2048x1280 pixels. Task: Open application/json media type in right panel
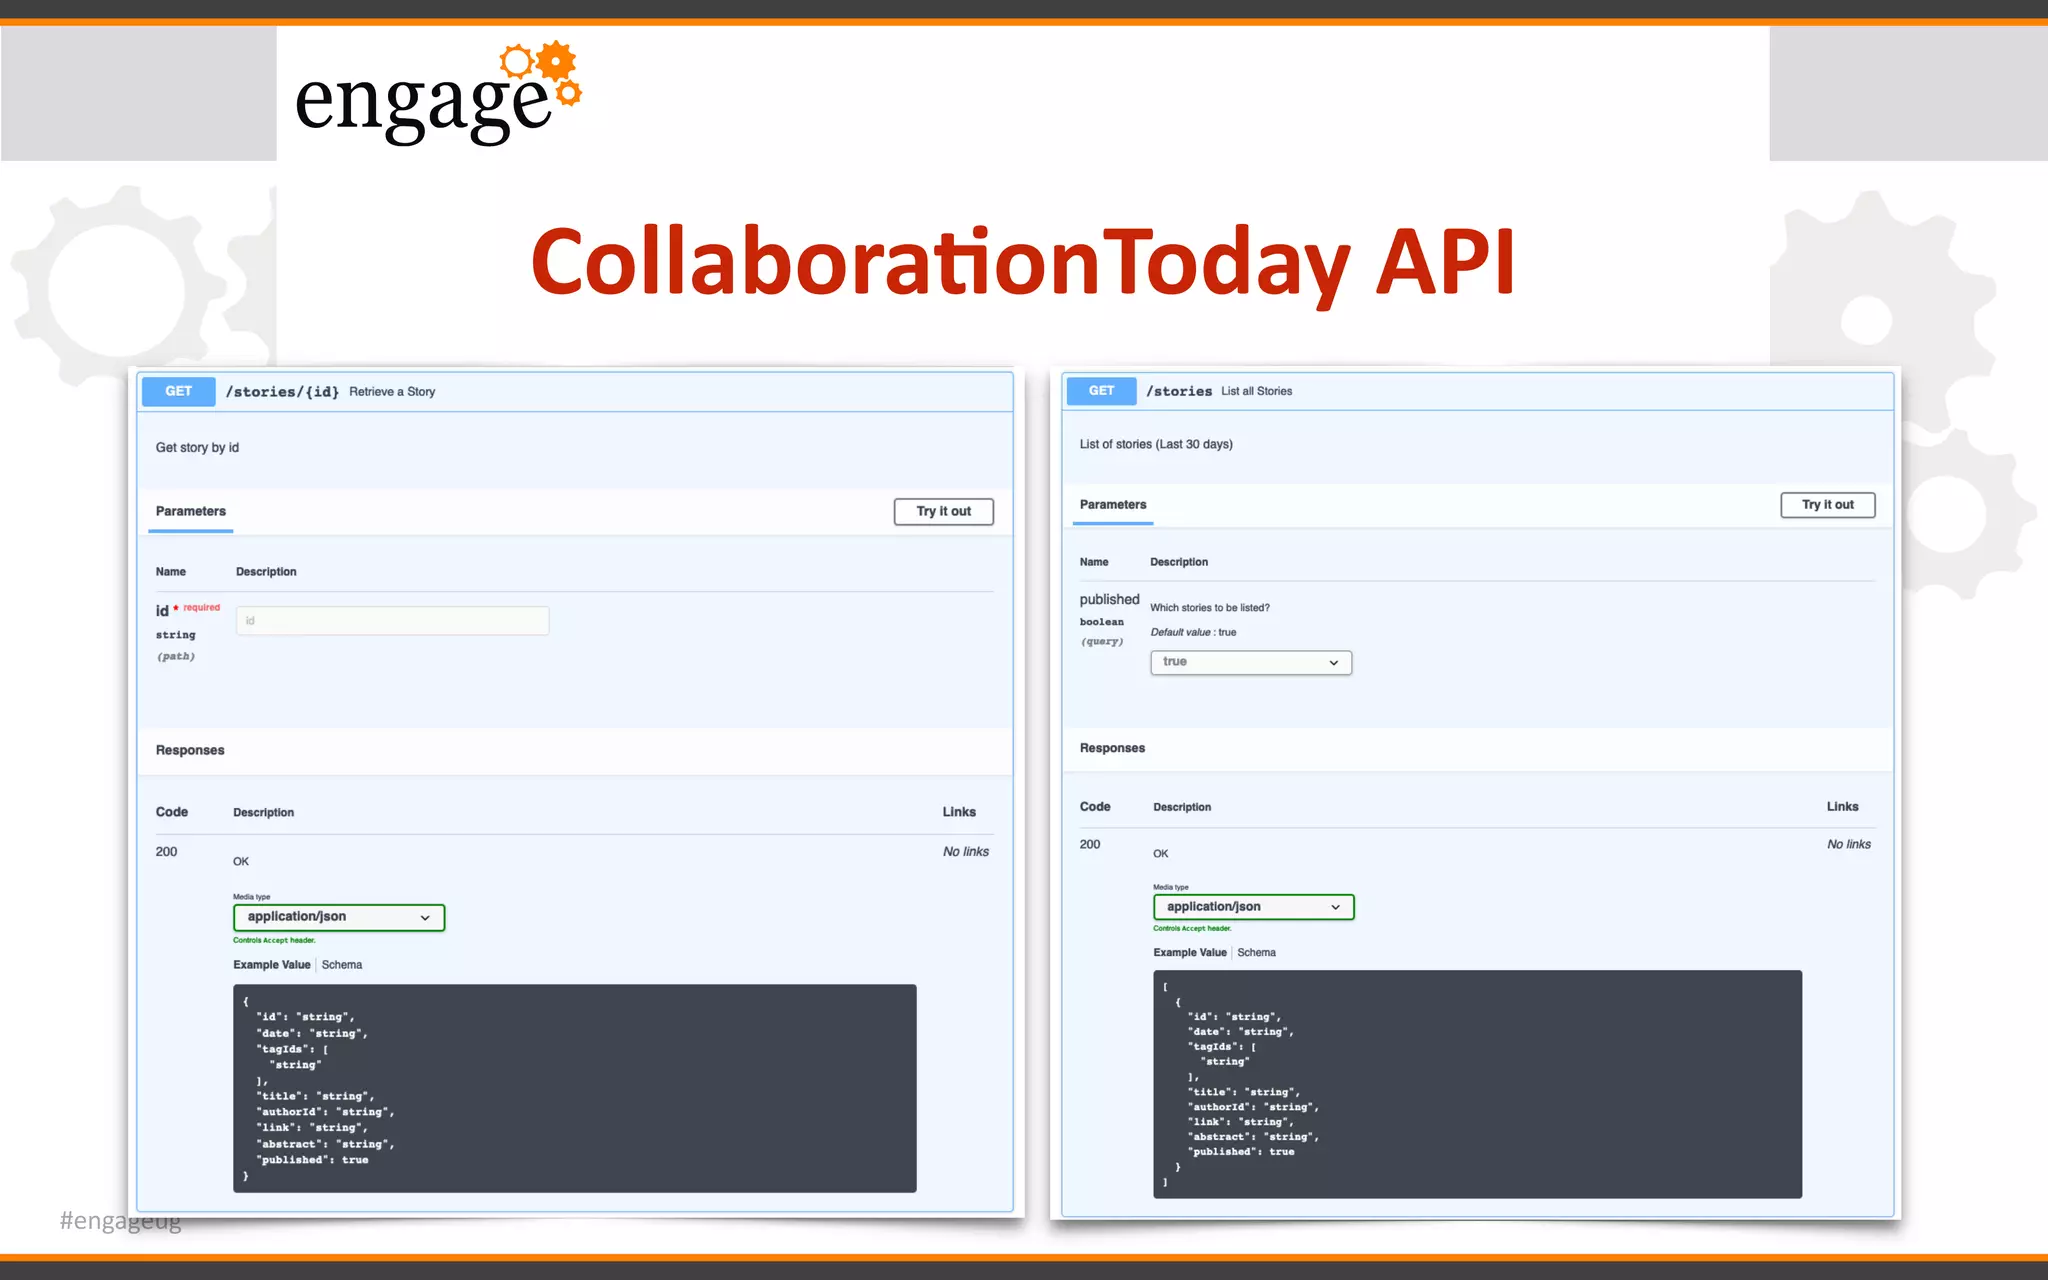[x=1253, y=907]
